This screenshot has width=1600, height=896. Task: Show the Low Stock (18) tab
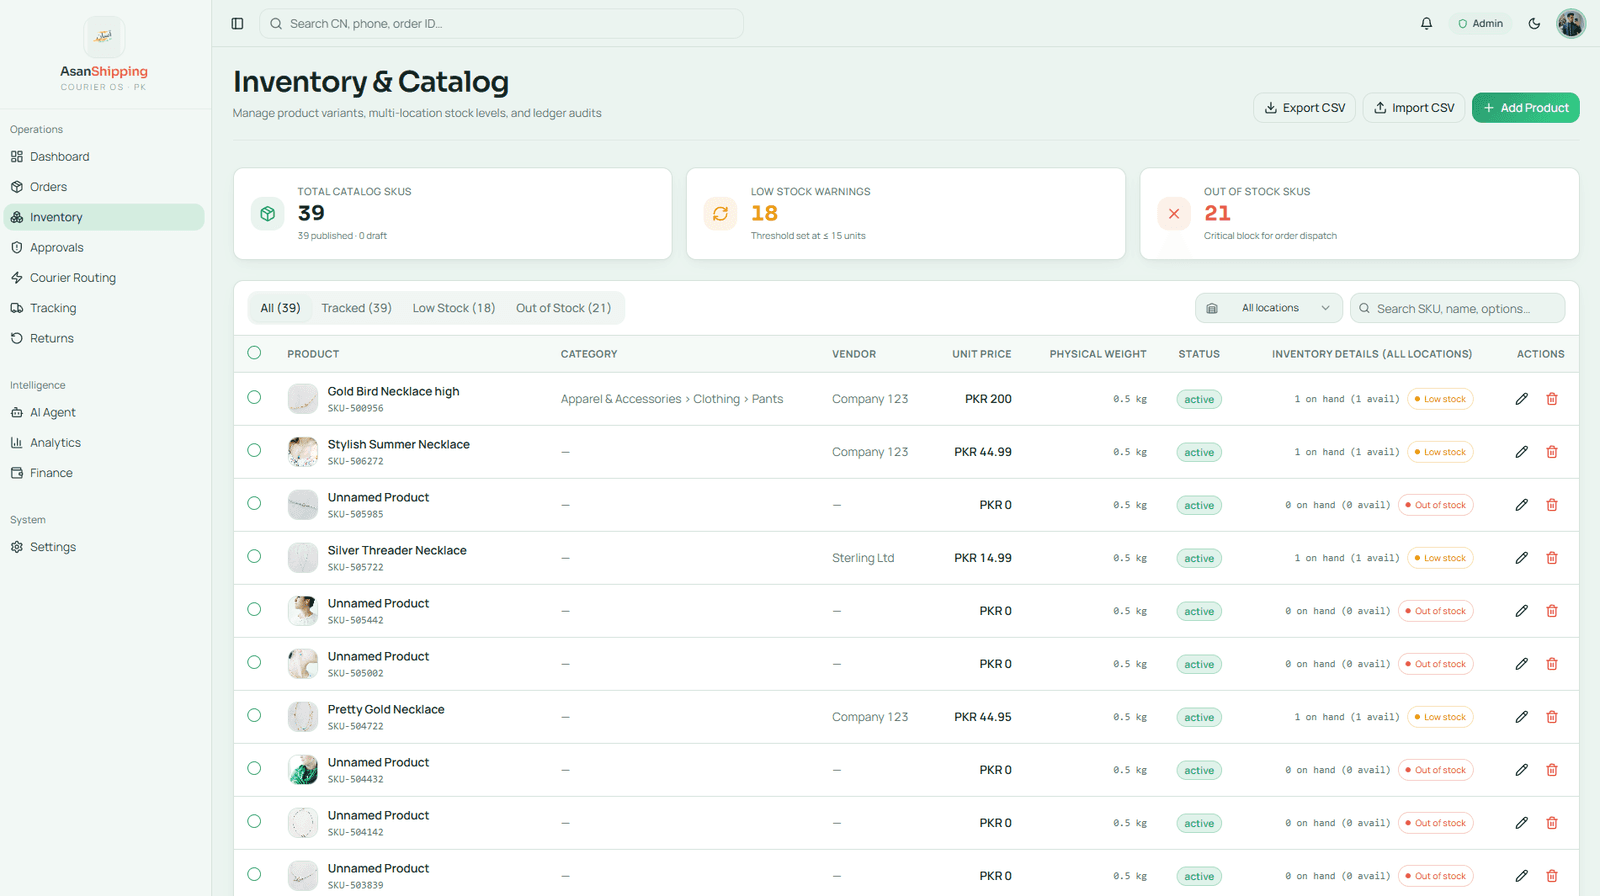point(454,308)
